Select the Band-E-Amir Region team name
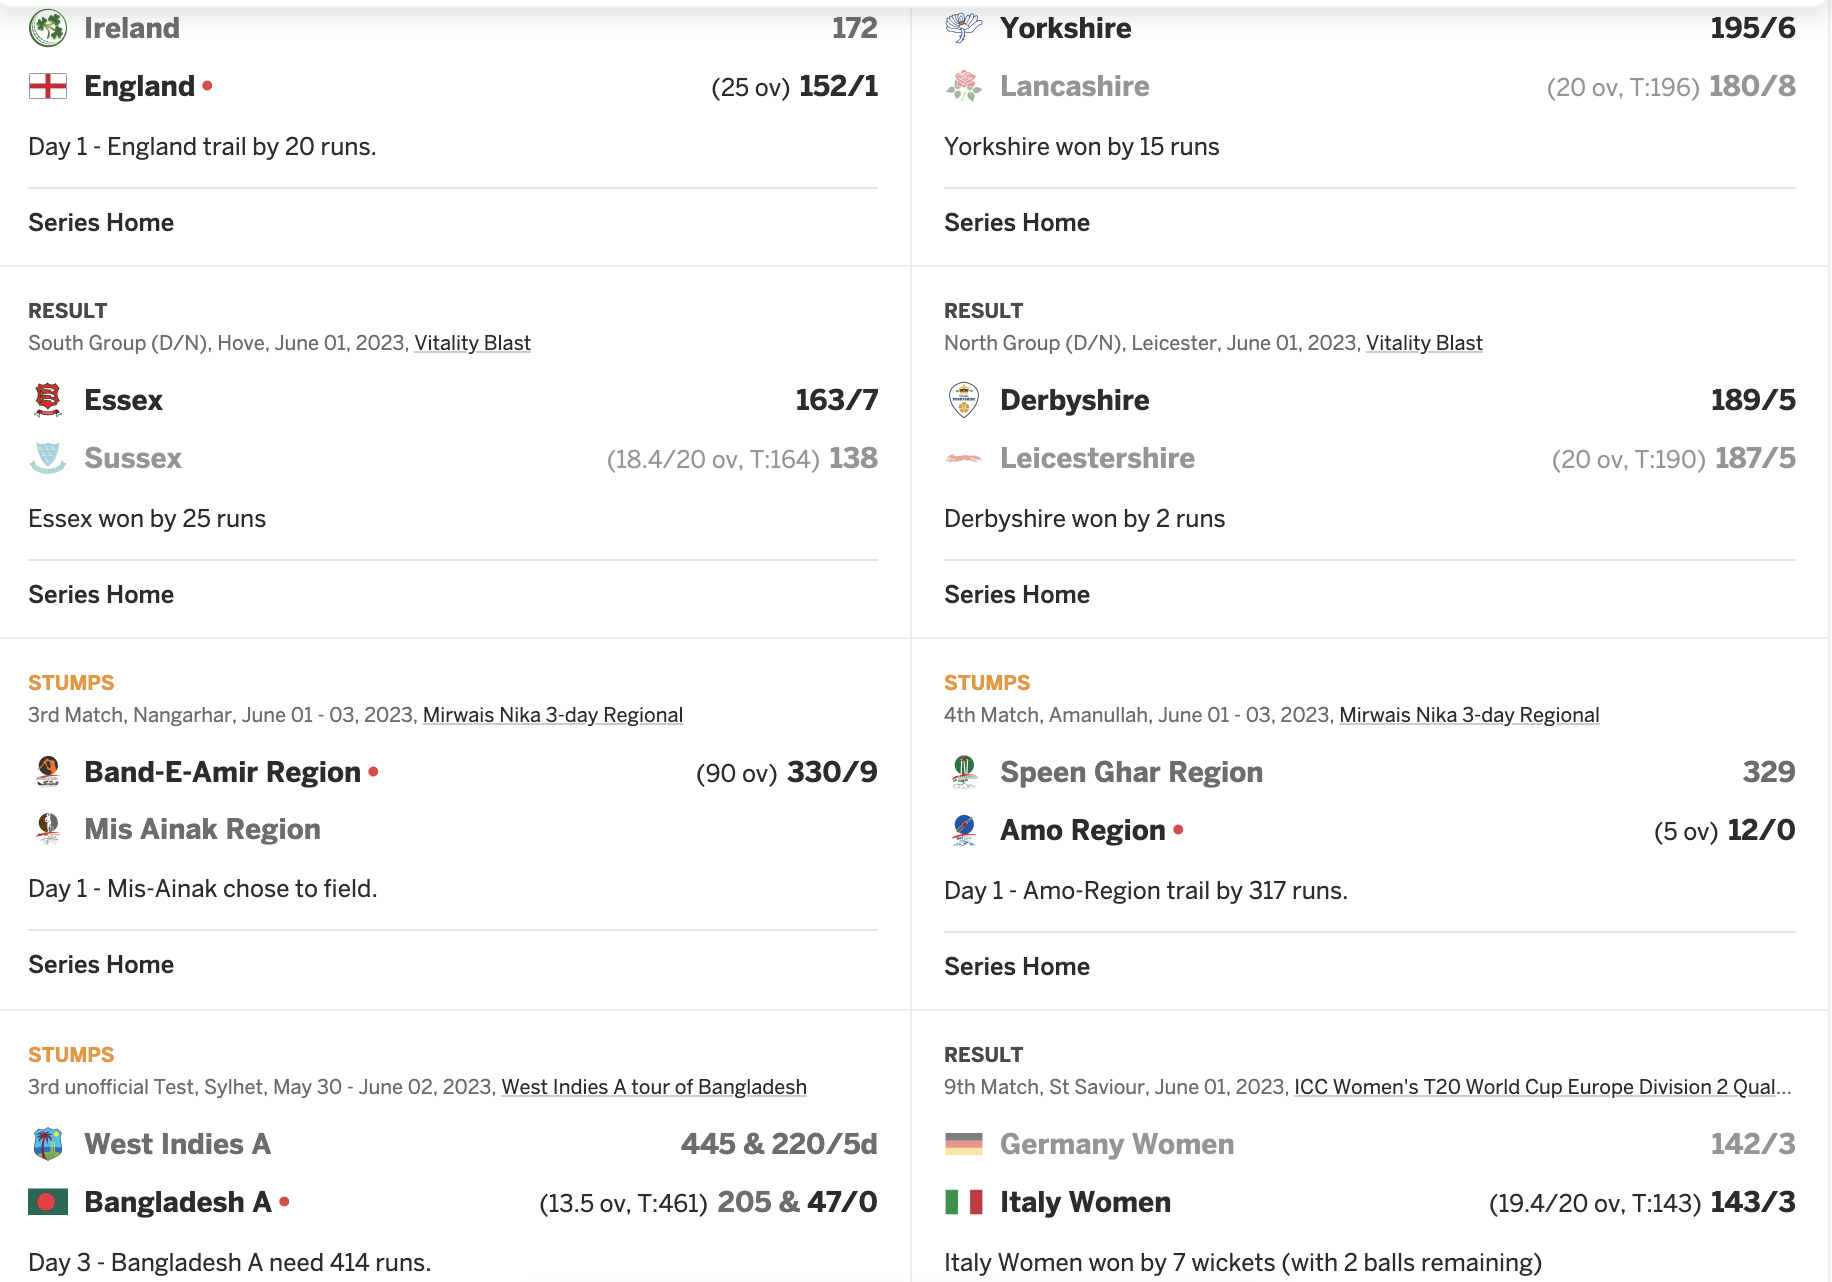This screenshot has width=1832, height=1282. click(x=222, y=772)
